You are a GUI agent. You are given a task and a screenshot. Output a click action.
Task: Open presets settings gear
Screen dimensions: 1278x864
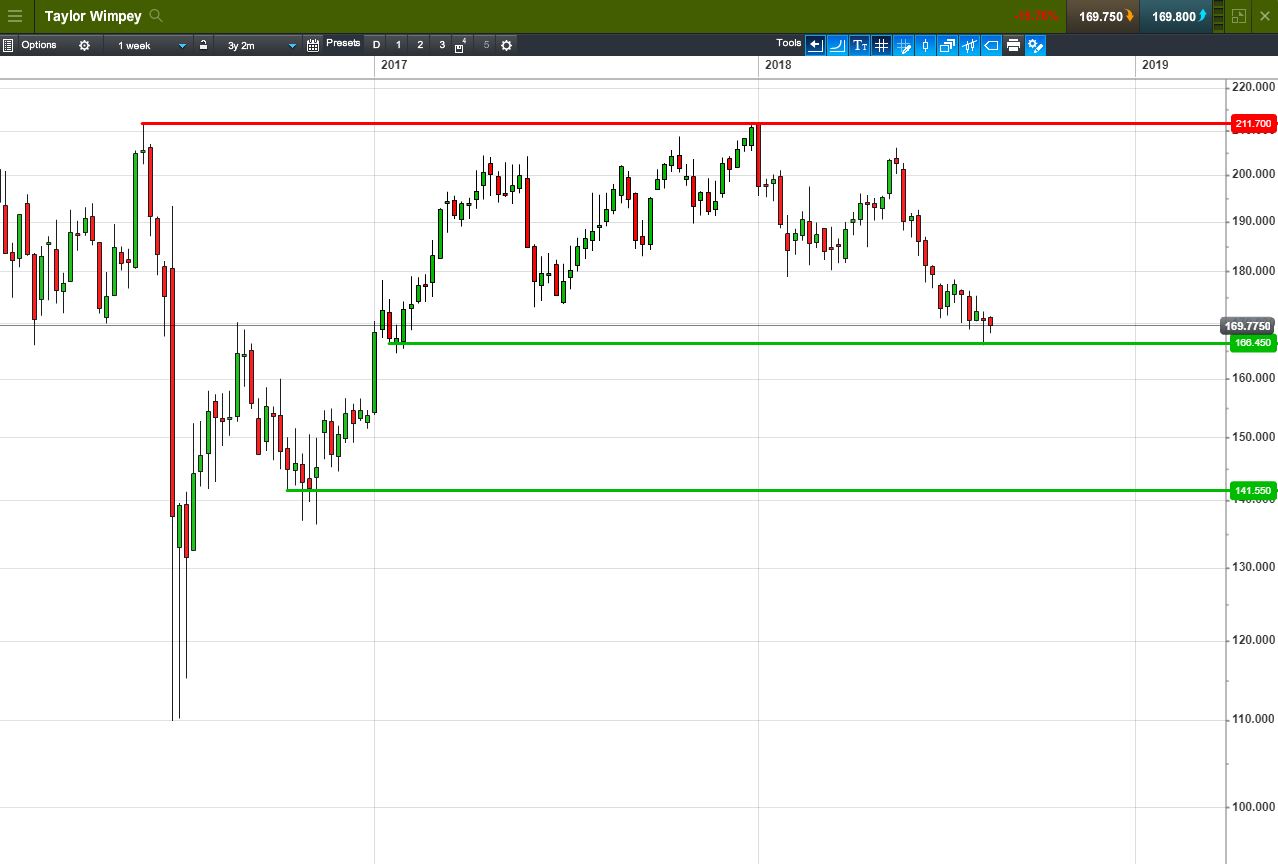[x=506, y=45]
